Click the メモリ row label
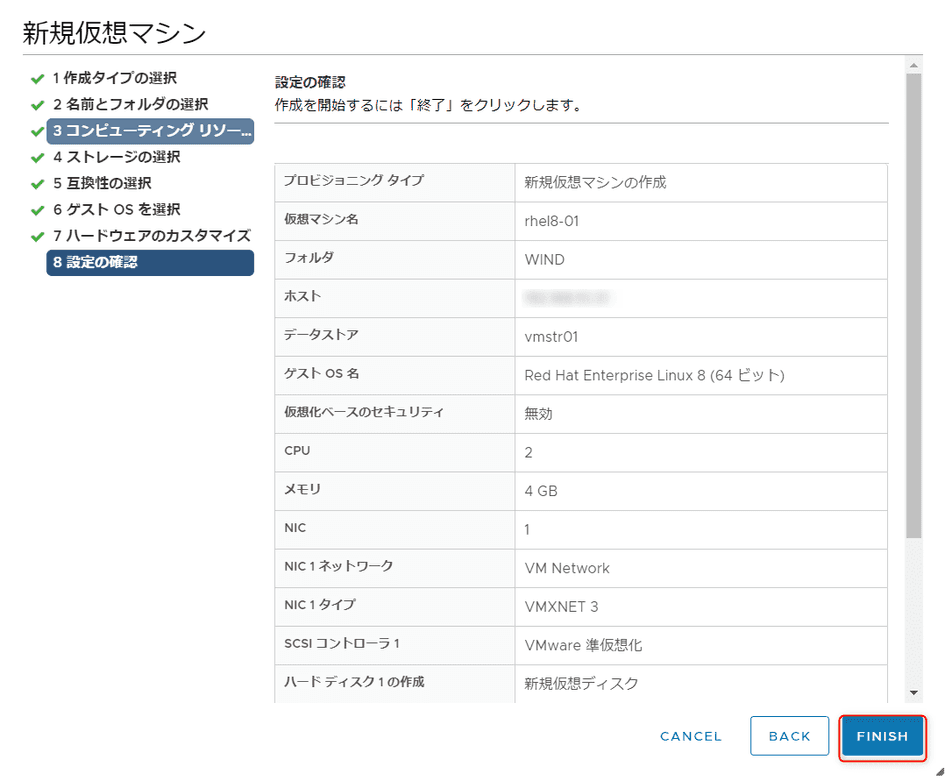Viewport: 945px width, 780px height. tap(303, 489)
